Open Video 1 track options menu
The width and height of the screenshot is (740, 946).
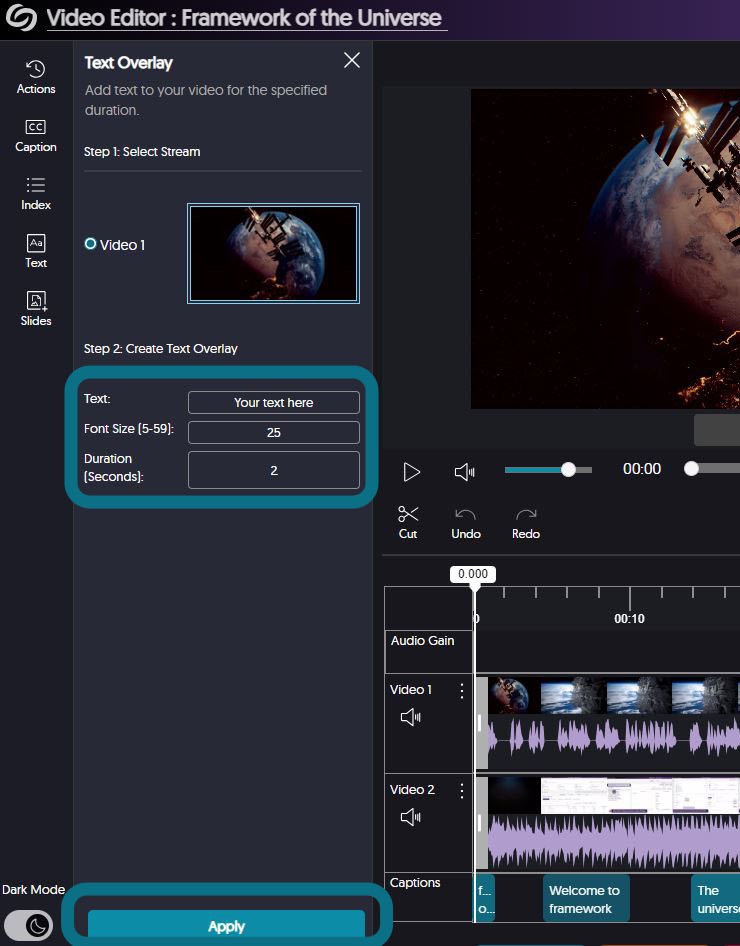[x=462, y=691]
